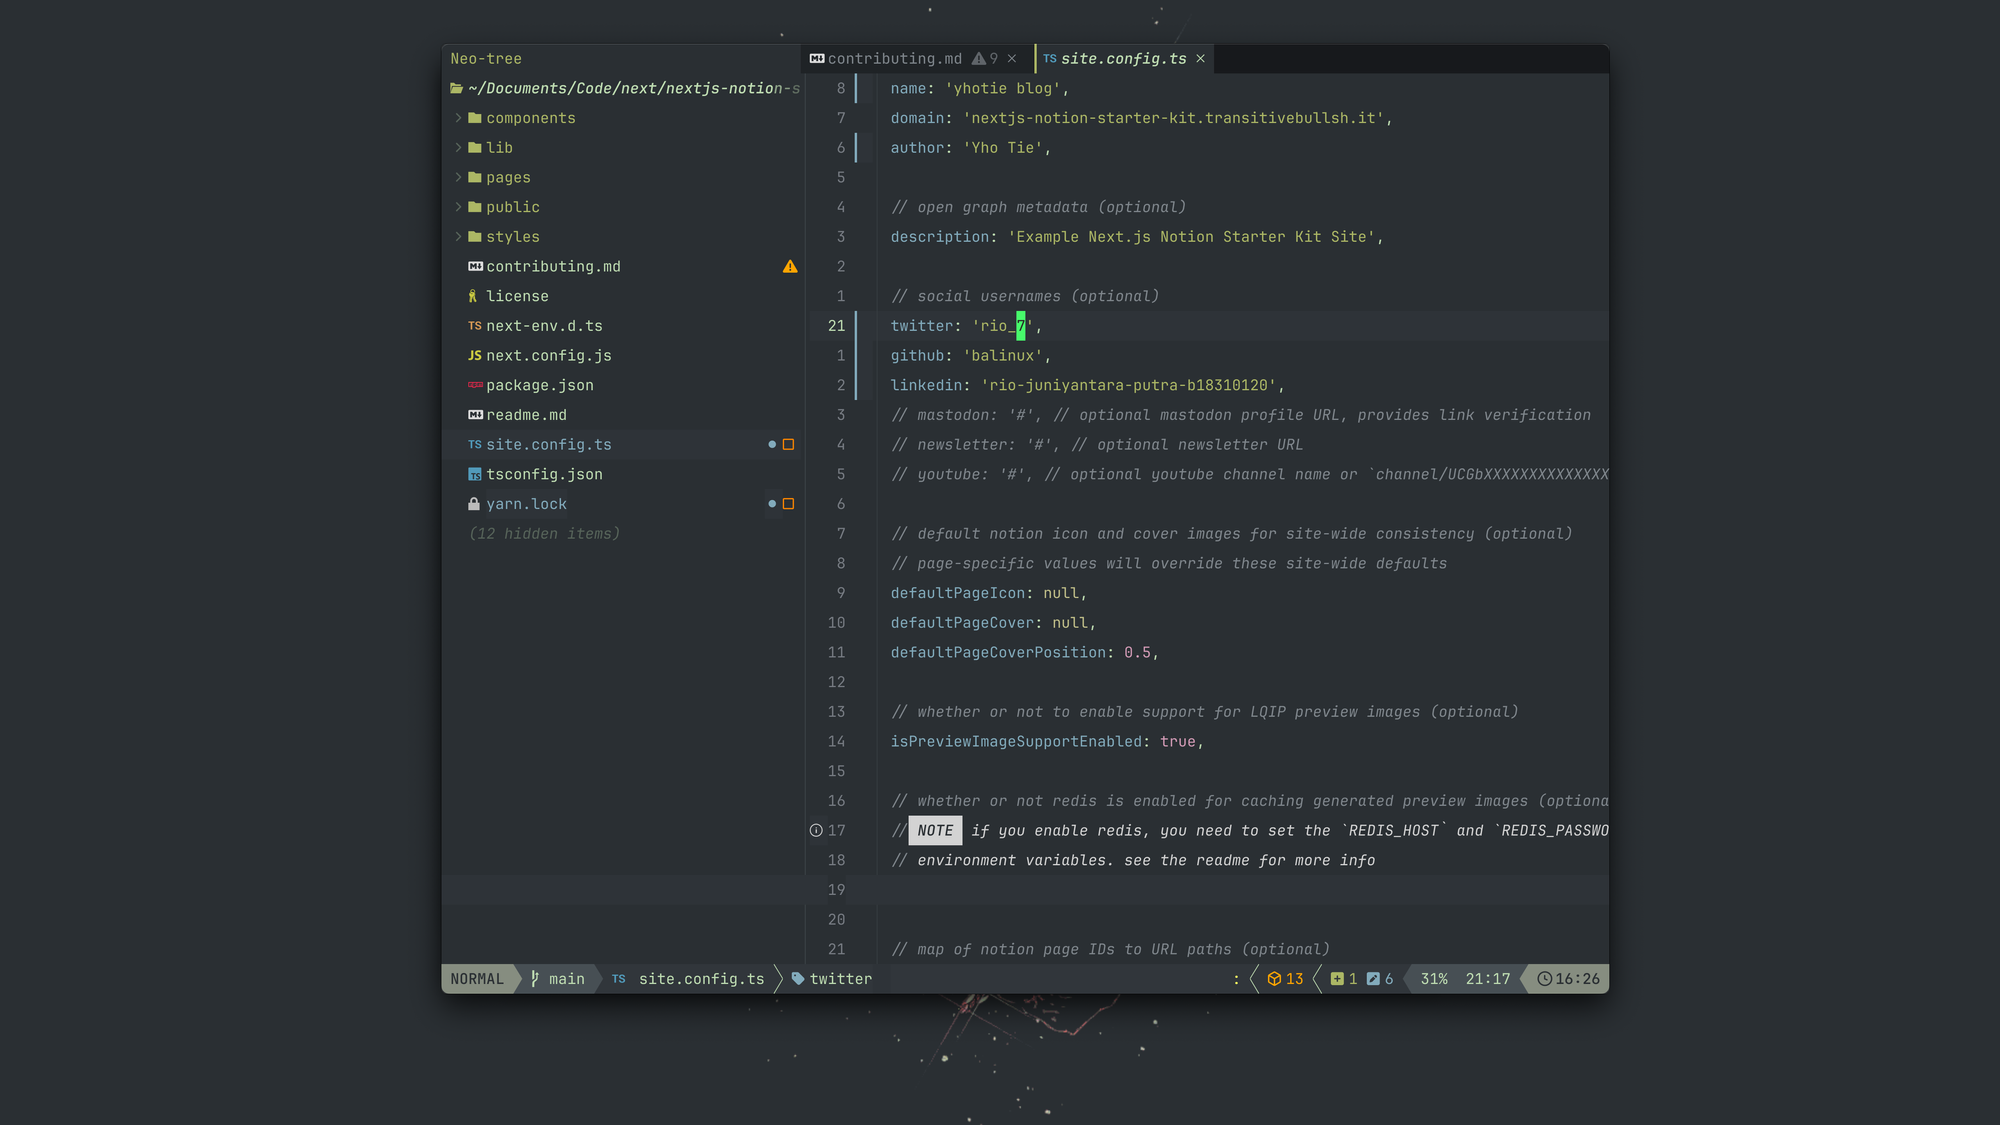This screenshot has height=1125, width=2000.
Task: Click warning count 9 on contributing.md tab
Action: [x=985, y=59]
